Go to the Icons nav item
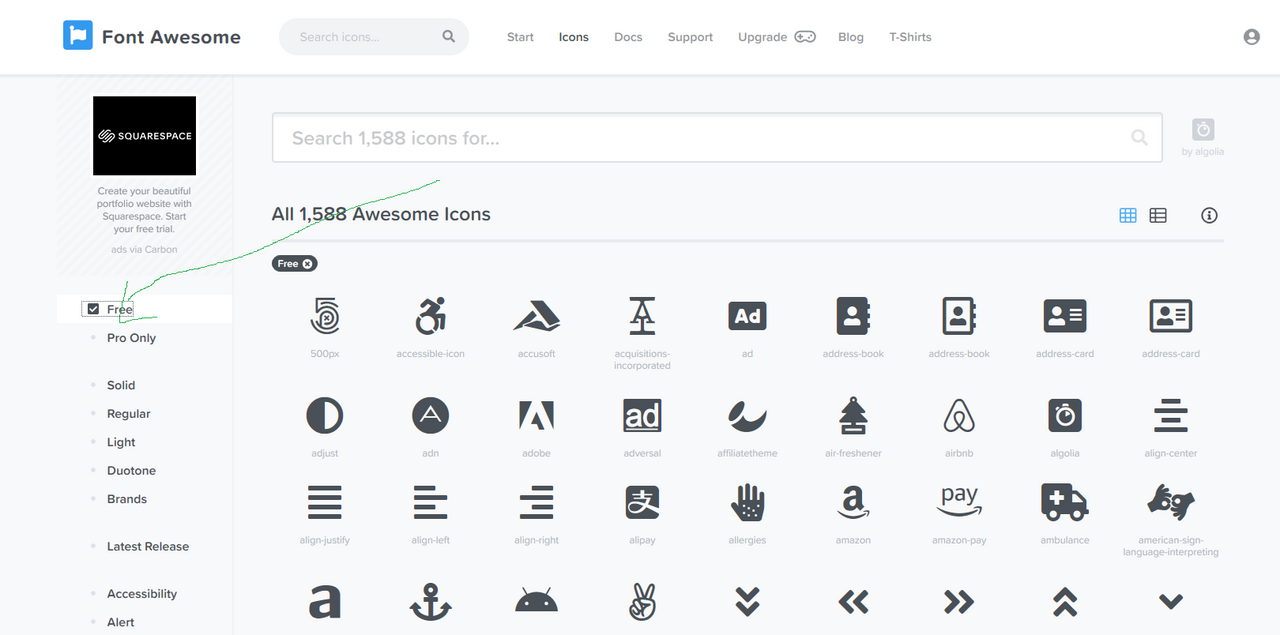This screenshot has width=1280, height=635. 574,37
